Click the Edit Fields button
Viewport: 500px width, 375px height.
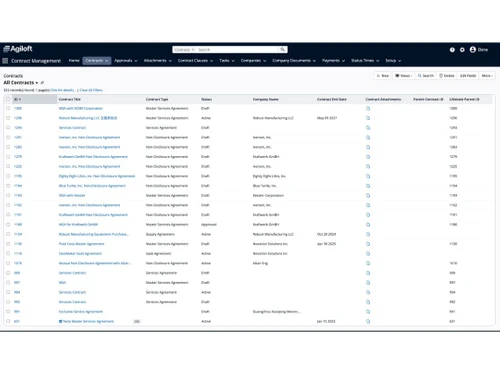[x=468, y=76]
